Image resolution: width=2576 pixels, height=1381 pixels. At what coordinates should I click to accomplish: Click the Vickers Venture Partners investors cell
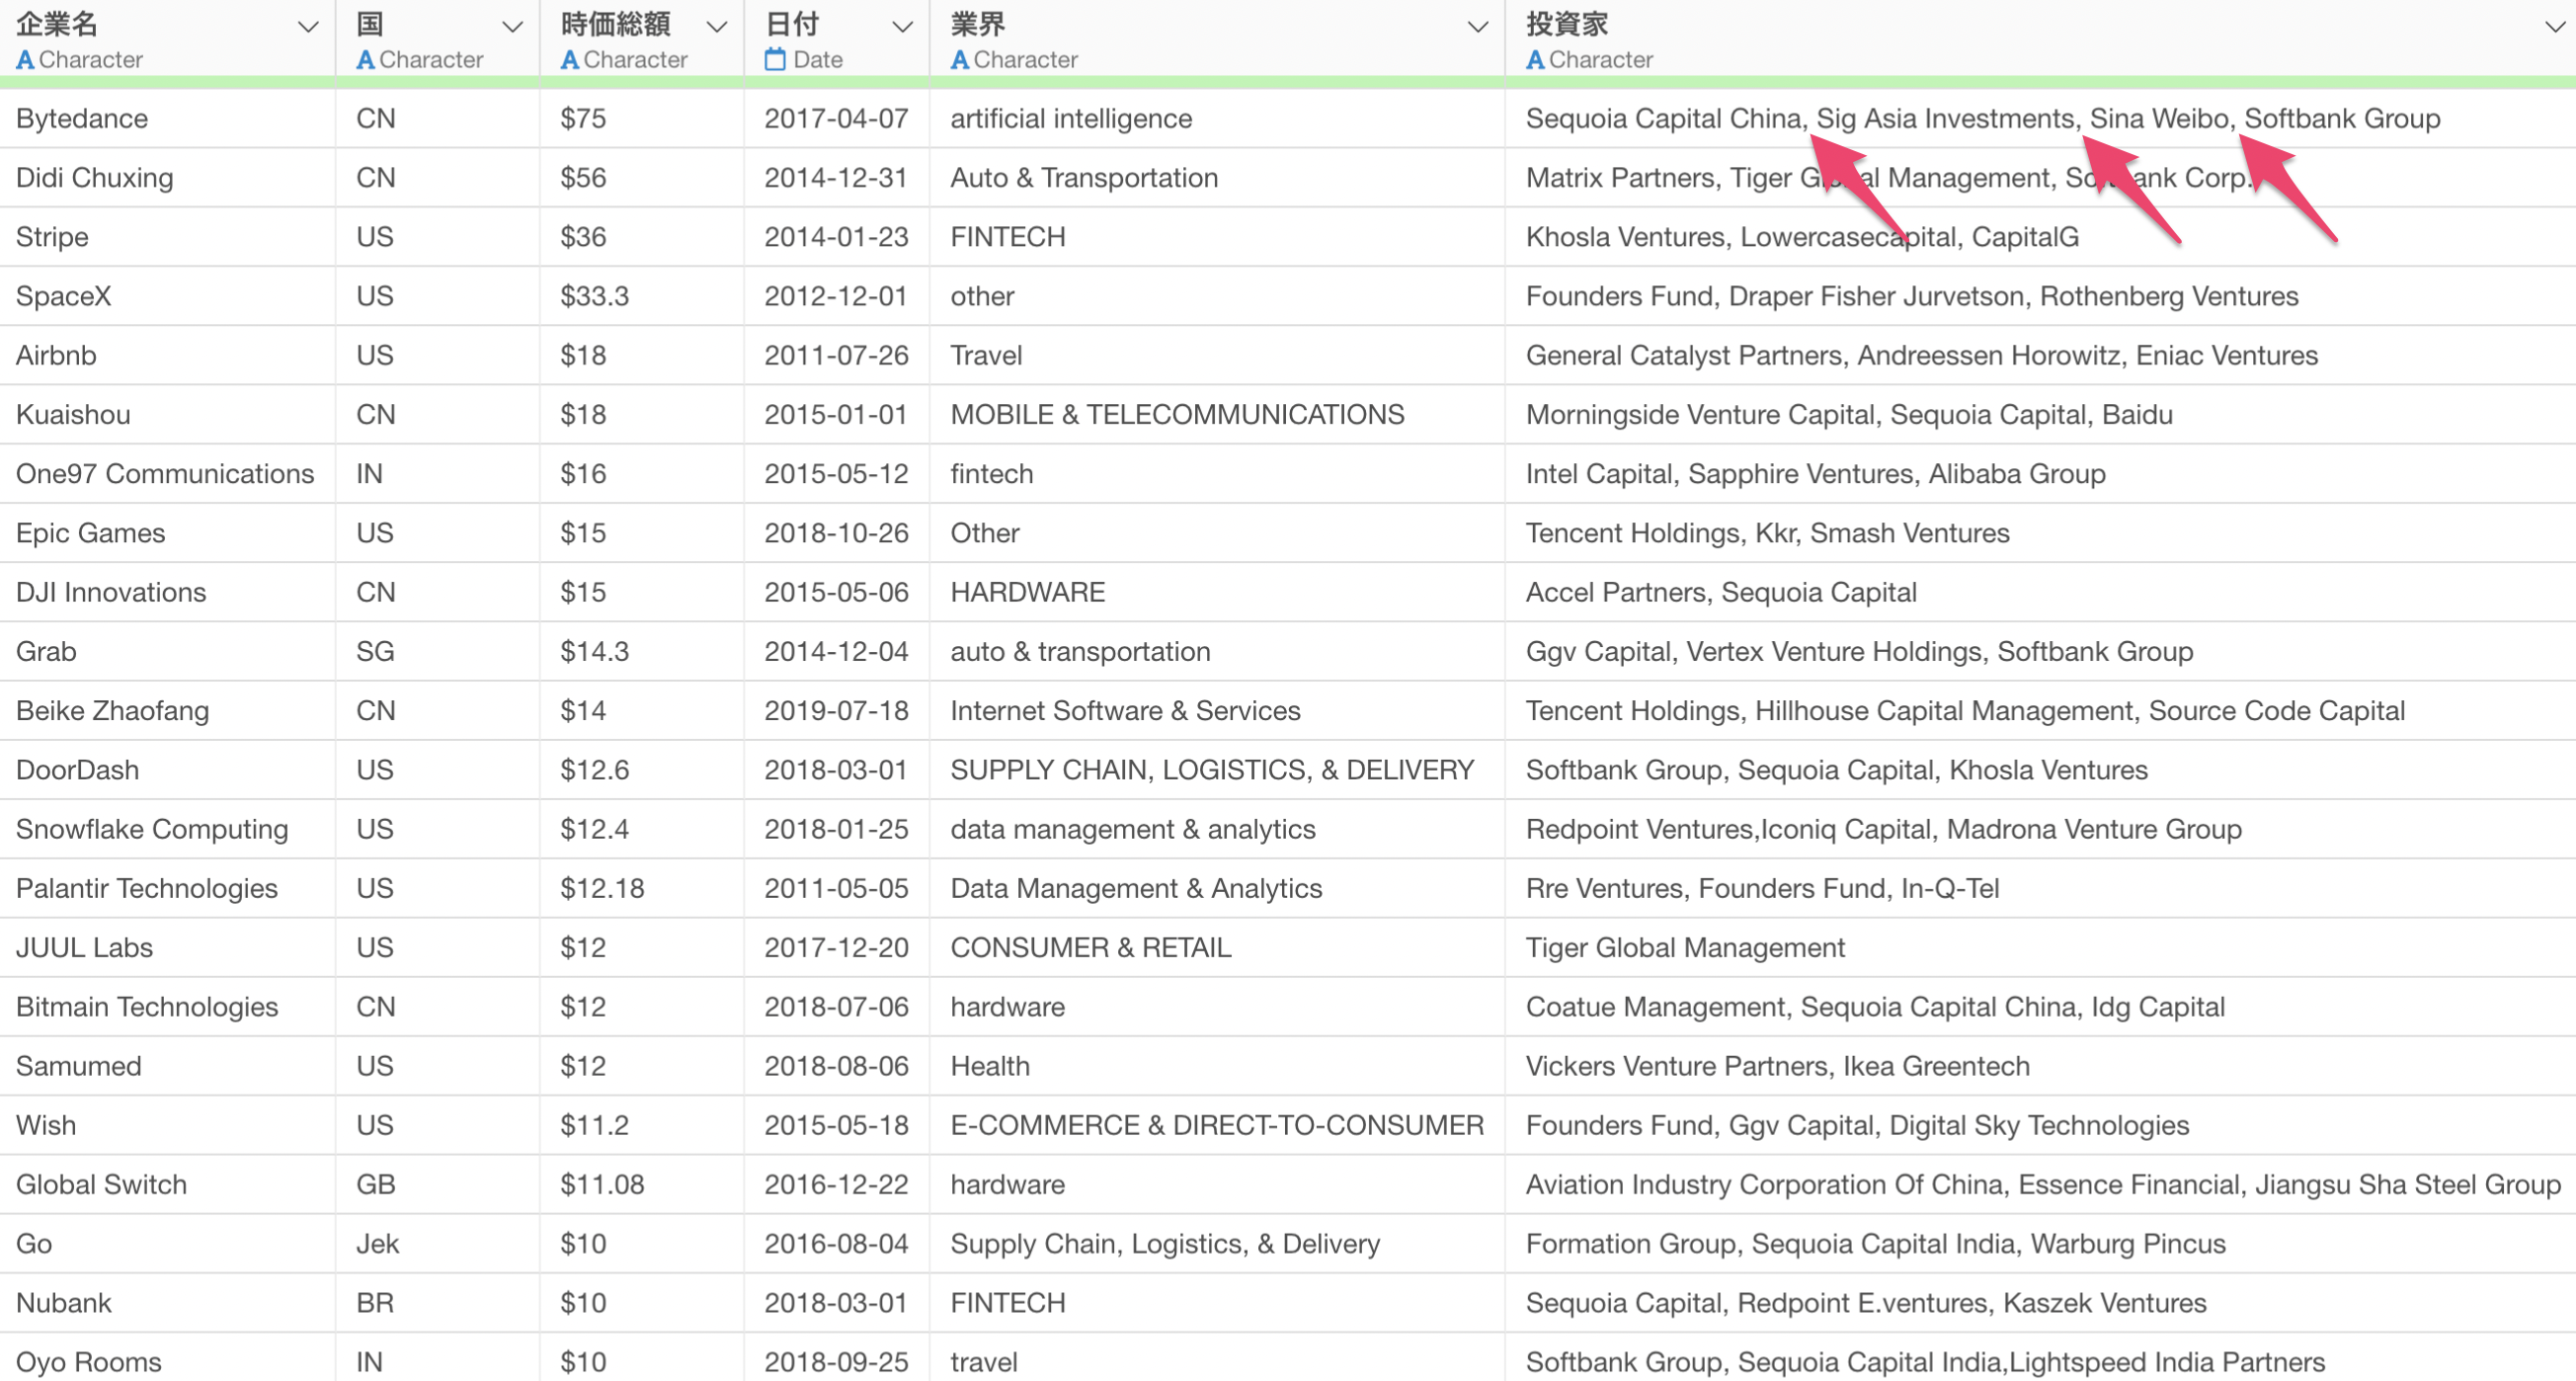click(x=2040, y=1066)
